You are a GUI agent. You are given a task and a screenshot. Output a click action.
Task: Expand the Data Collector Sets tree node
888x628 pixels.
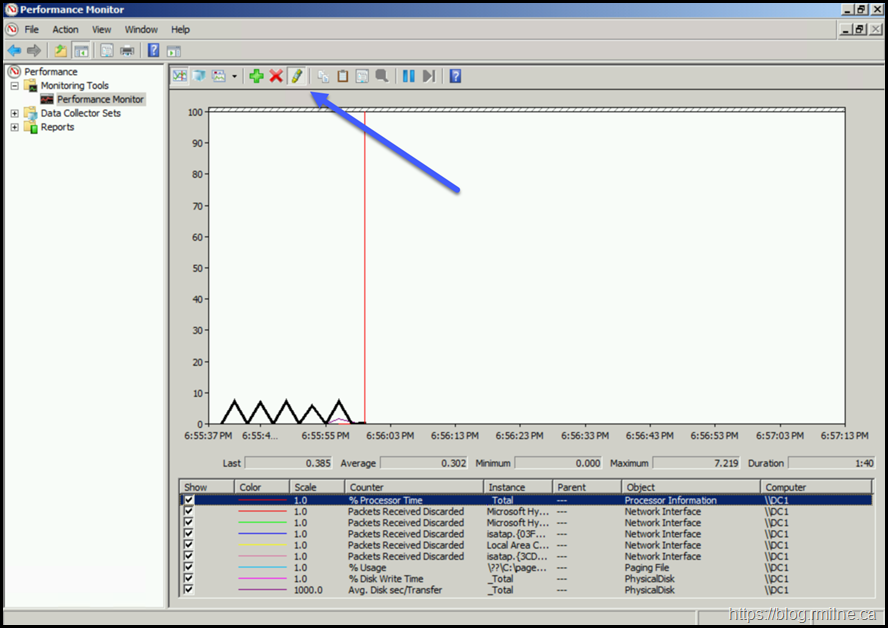pyautogui.click(x=15, y=114)
